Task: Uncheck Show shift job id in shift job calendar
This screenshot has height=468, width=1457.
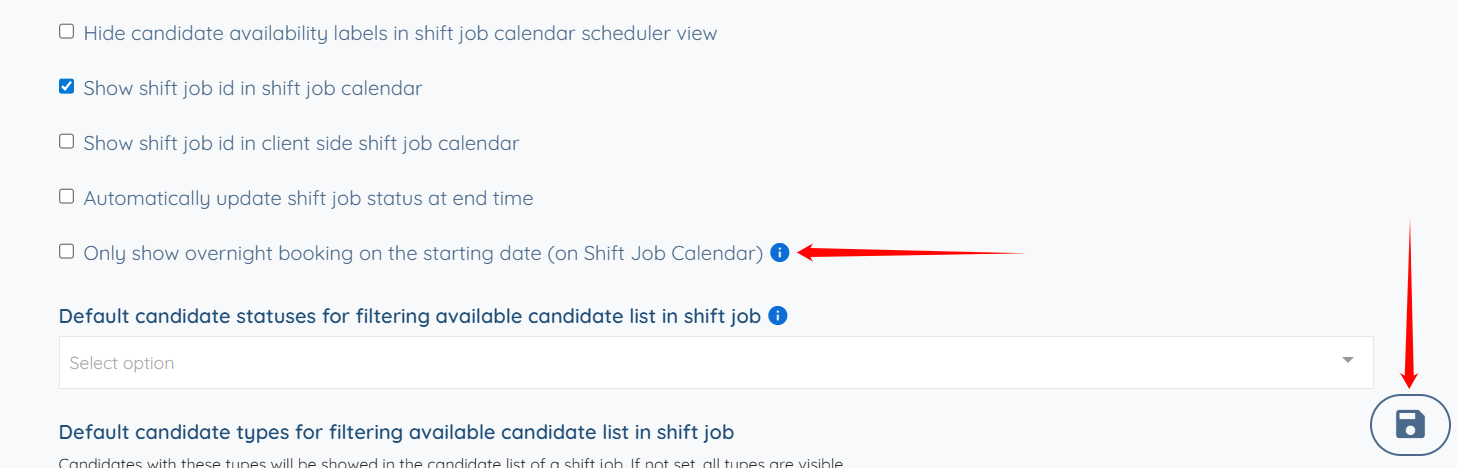Action: coord(67,87)
